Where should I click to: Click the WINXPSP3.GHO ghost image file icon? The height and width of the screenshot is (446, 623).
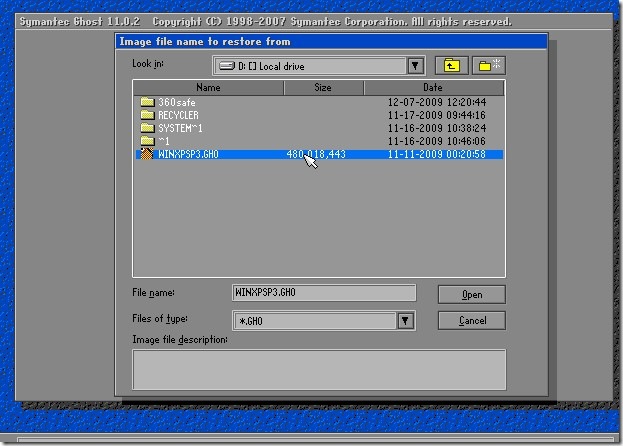click(x=147, y=154)
